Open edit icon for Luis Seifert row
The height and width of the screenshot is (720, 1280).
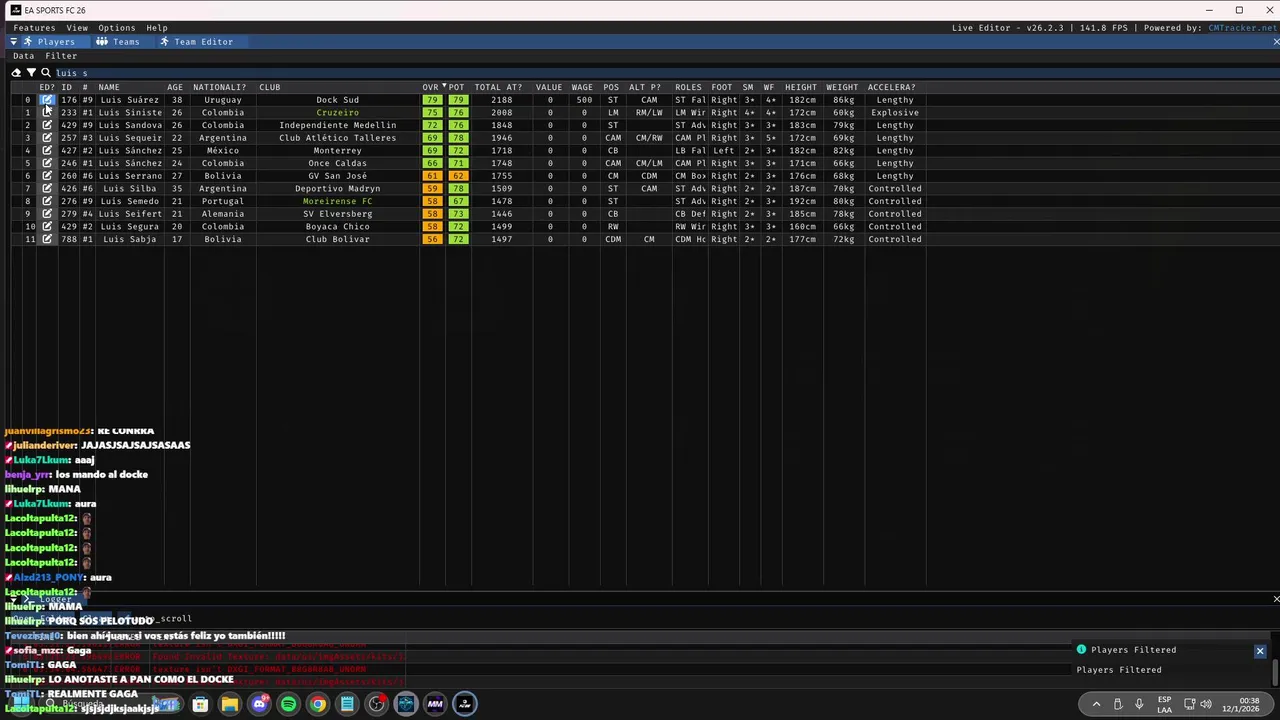pyautogui.click(x=47, y=214)
